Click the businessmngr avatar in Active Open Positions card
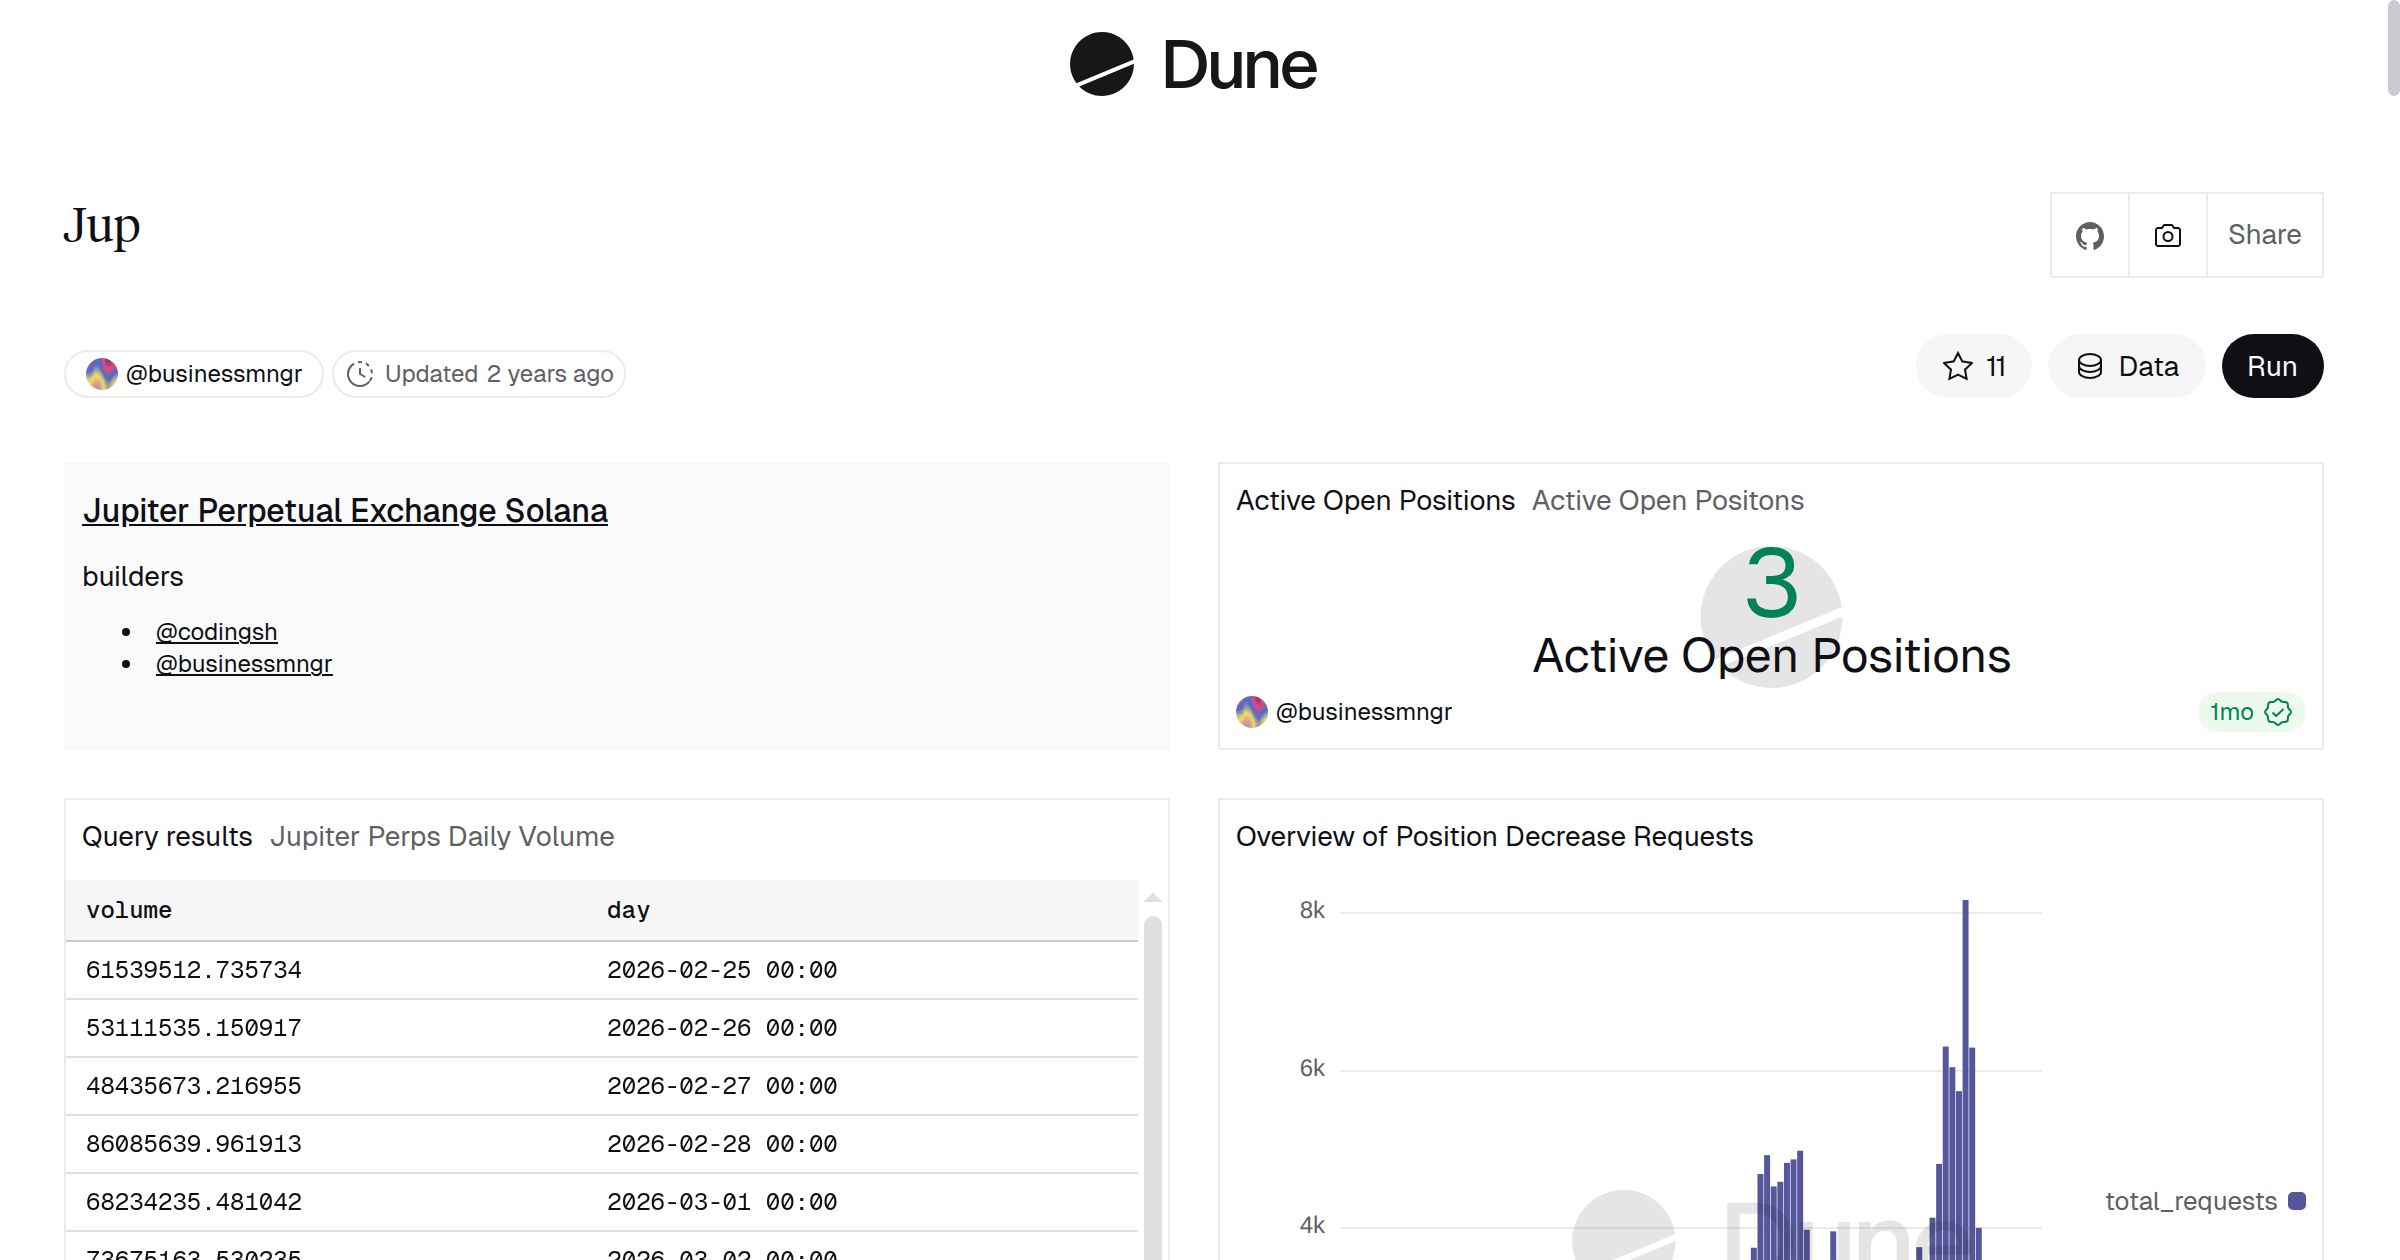2400x1260 pixels. pos(1252,712)
